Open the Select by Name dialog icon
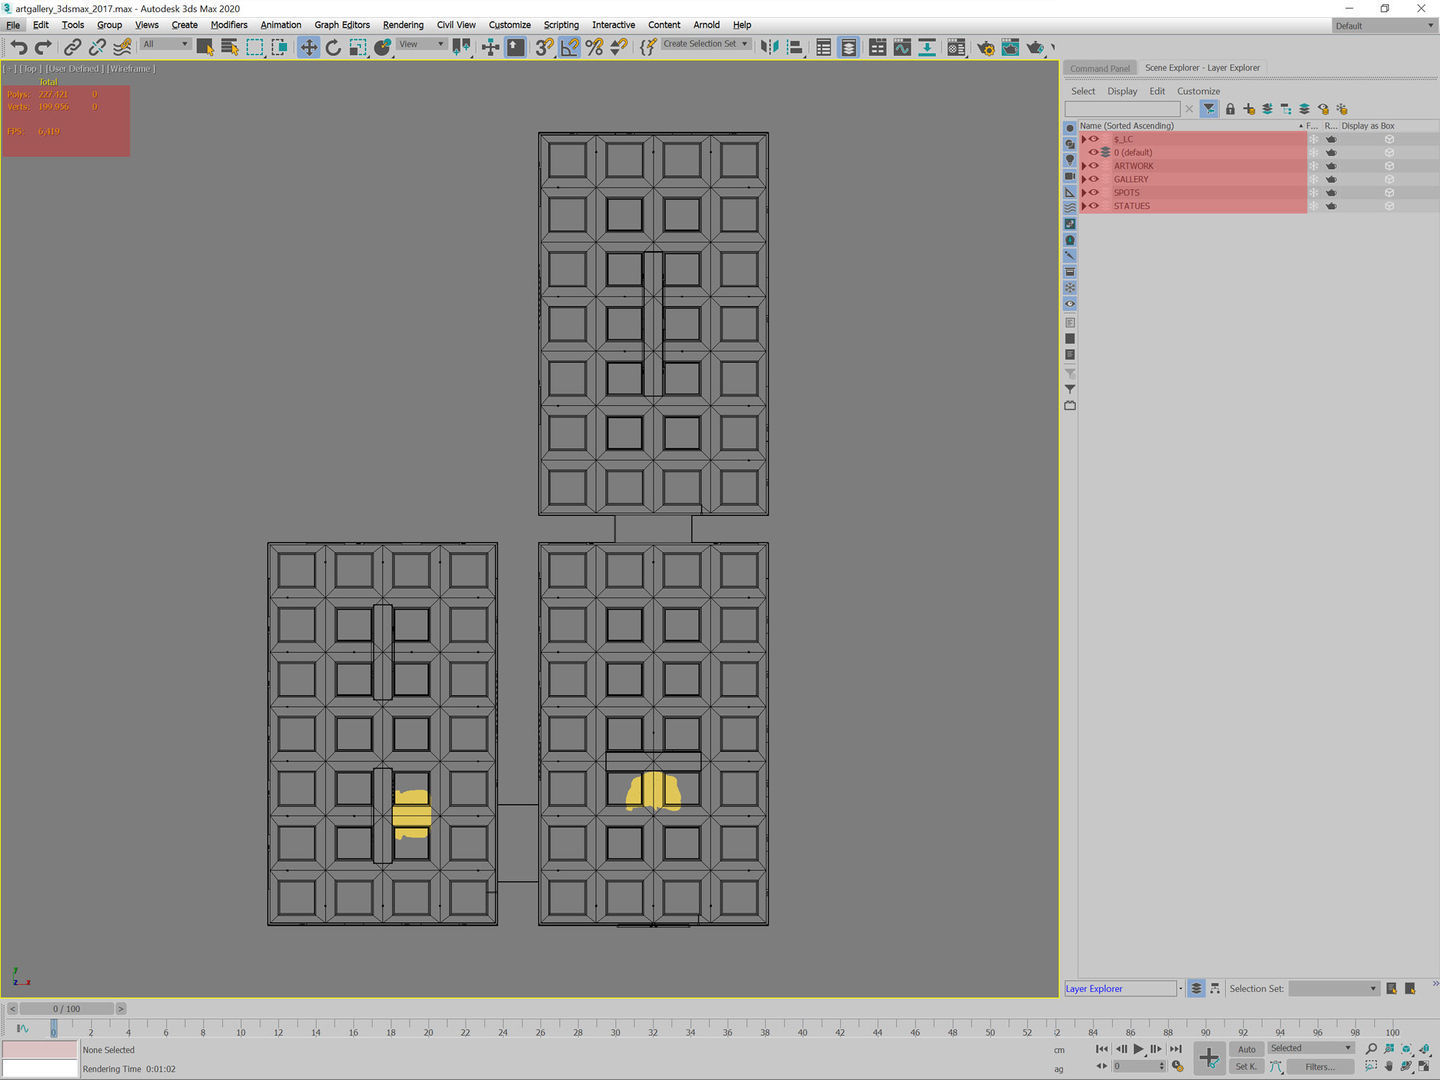The width and height of the screenshot is (1440, 1080). click(230, 47)
